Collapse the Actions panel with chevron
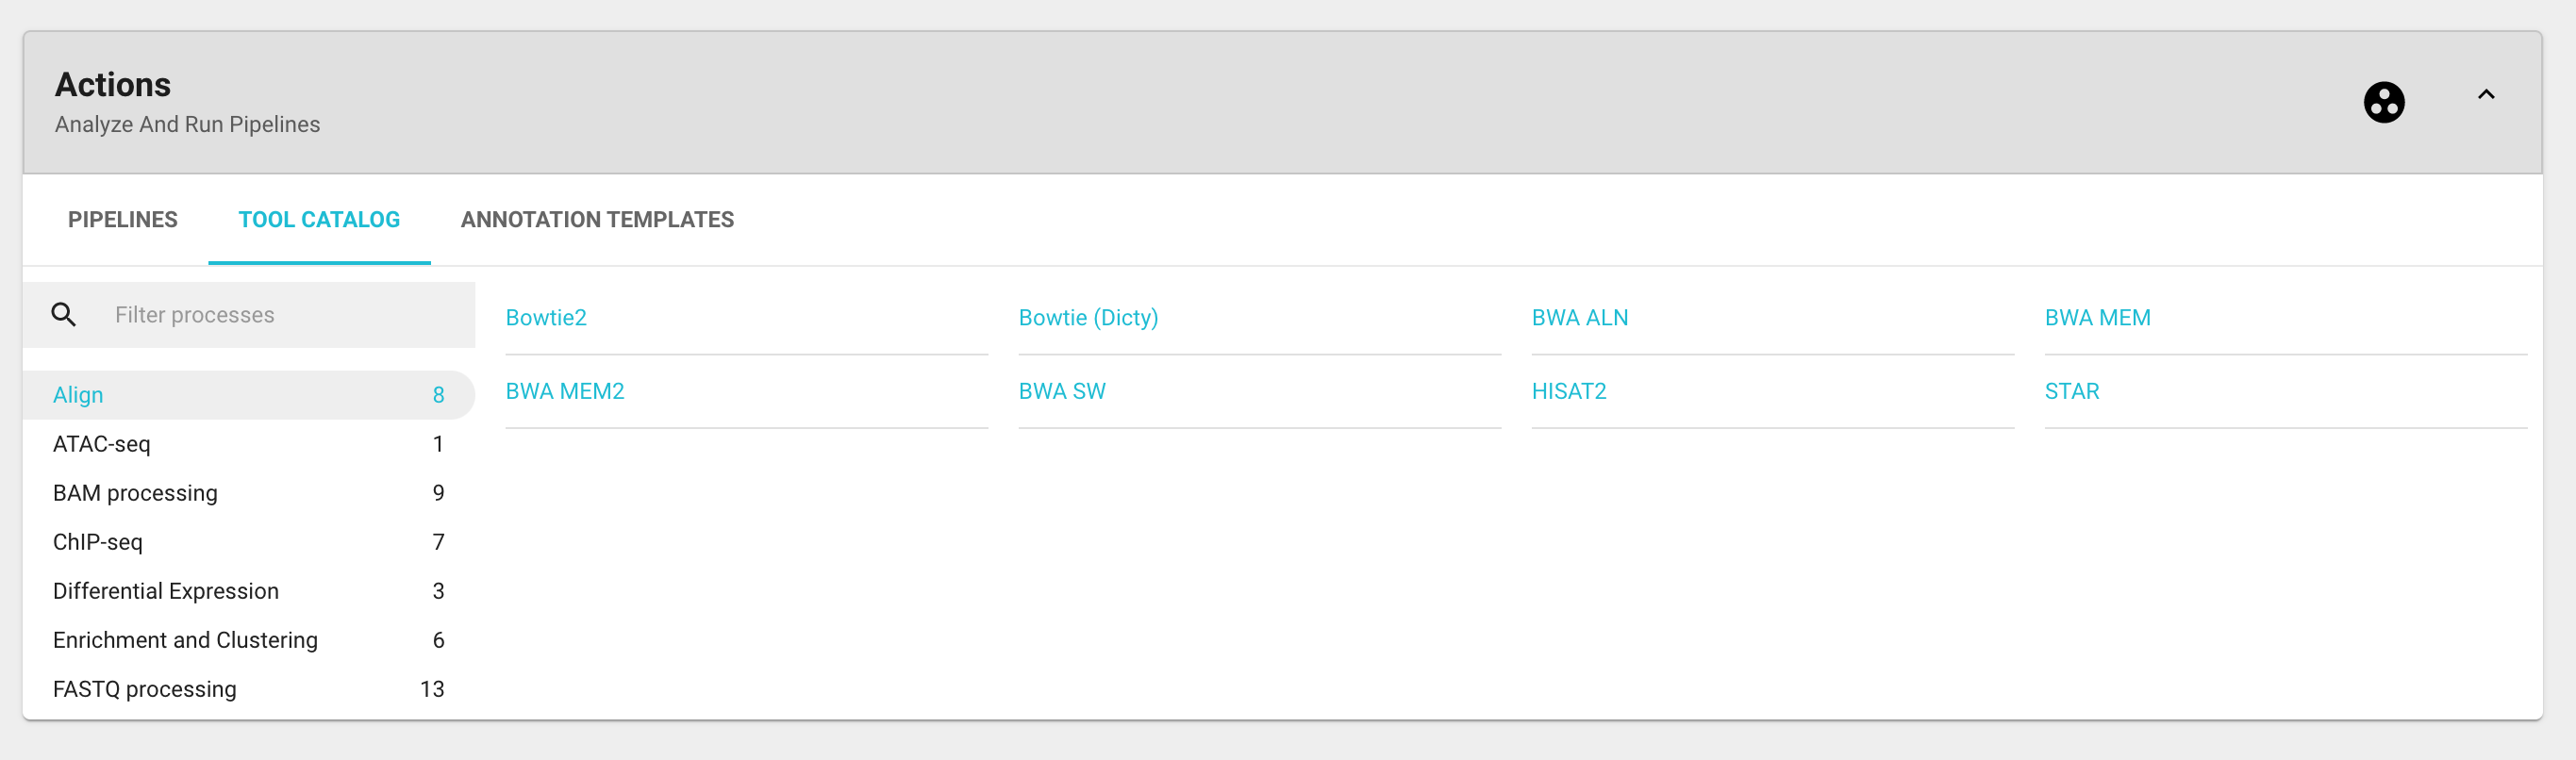 pyautogui.click(x=2486, y=95)
